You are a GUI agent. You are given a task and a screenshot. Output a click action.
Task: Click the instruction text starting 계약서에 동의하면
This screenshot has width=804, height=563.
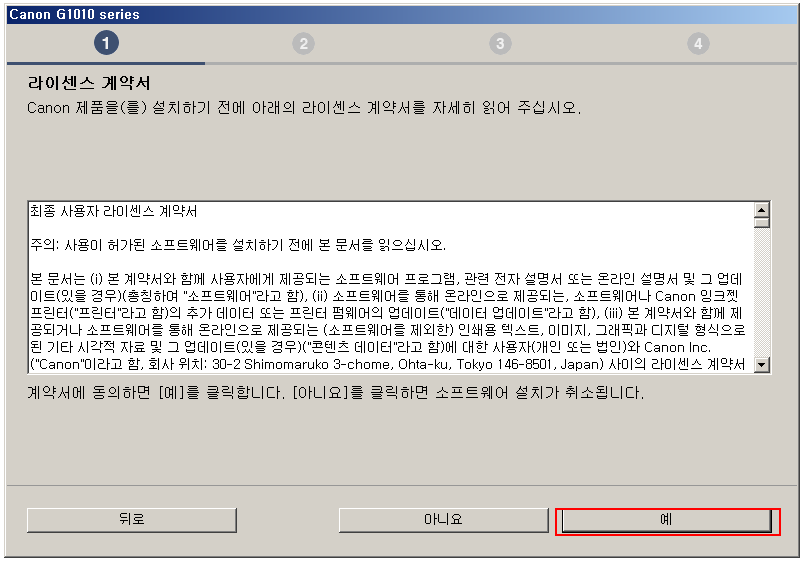(x=335, y=393)
